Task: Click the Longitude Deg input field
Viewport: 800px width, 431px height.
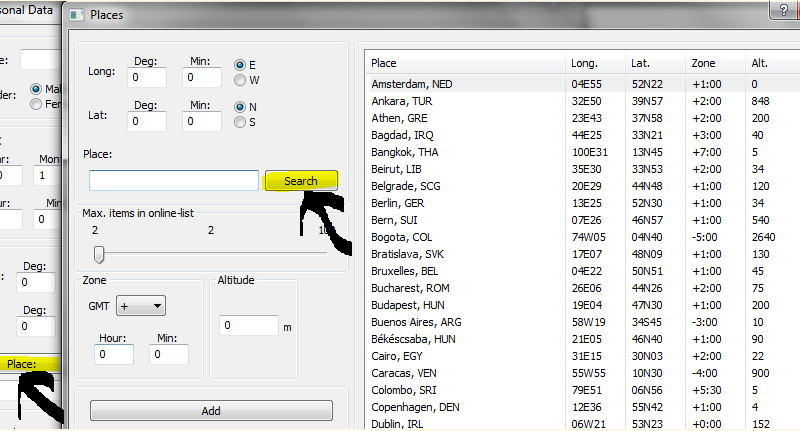Action: click(147, 76)
